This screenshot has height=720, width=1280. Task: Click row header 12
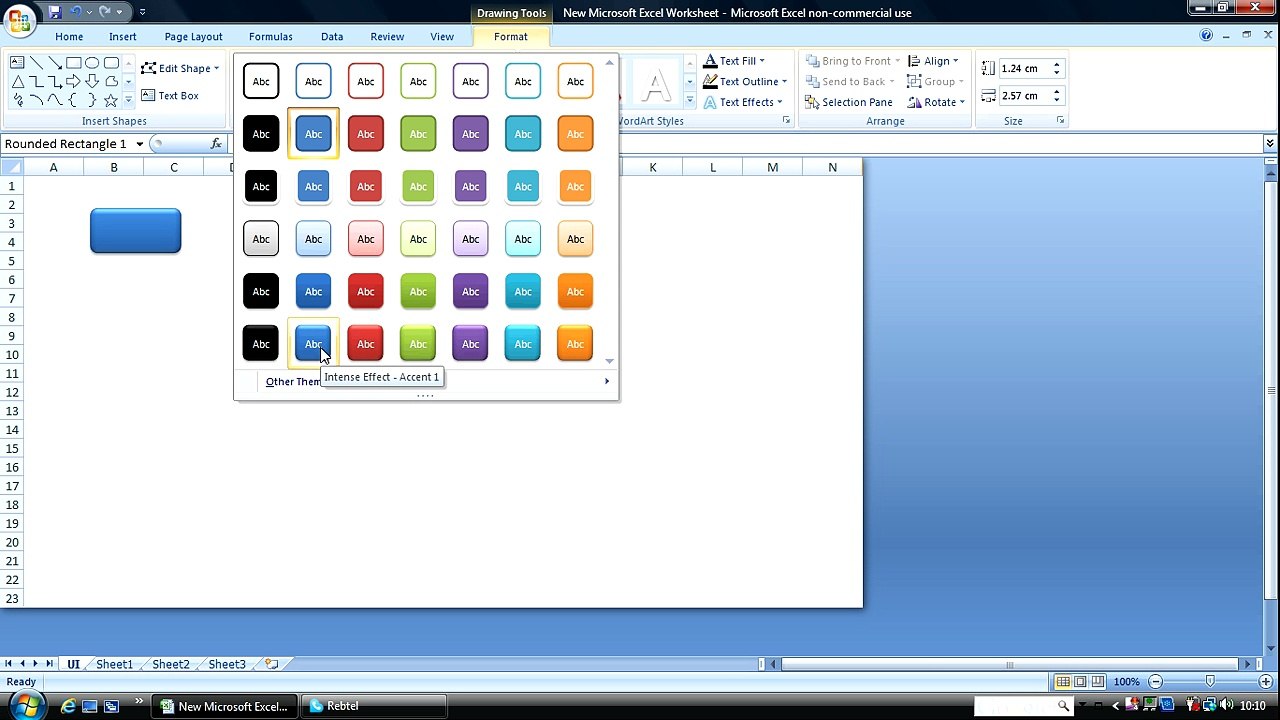(11, 392)
